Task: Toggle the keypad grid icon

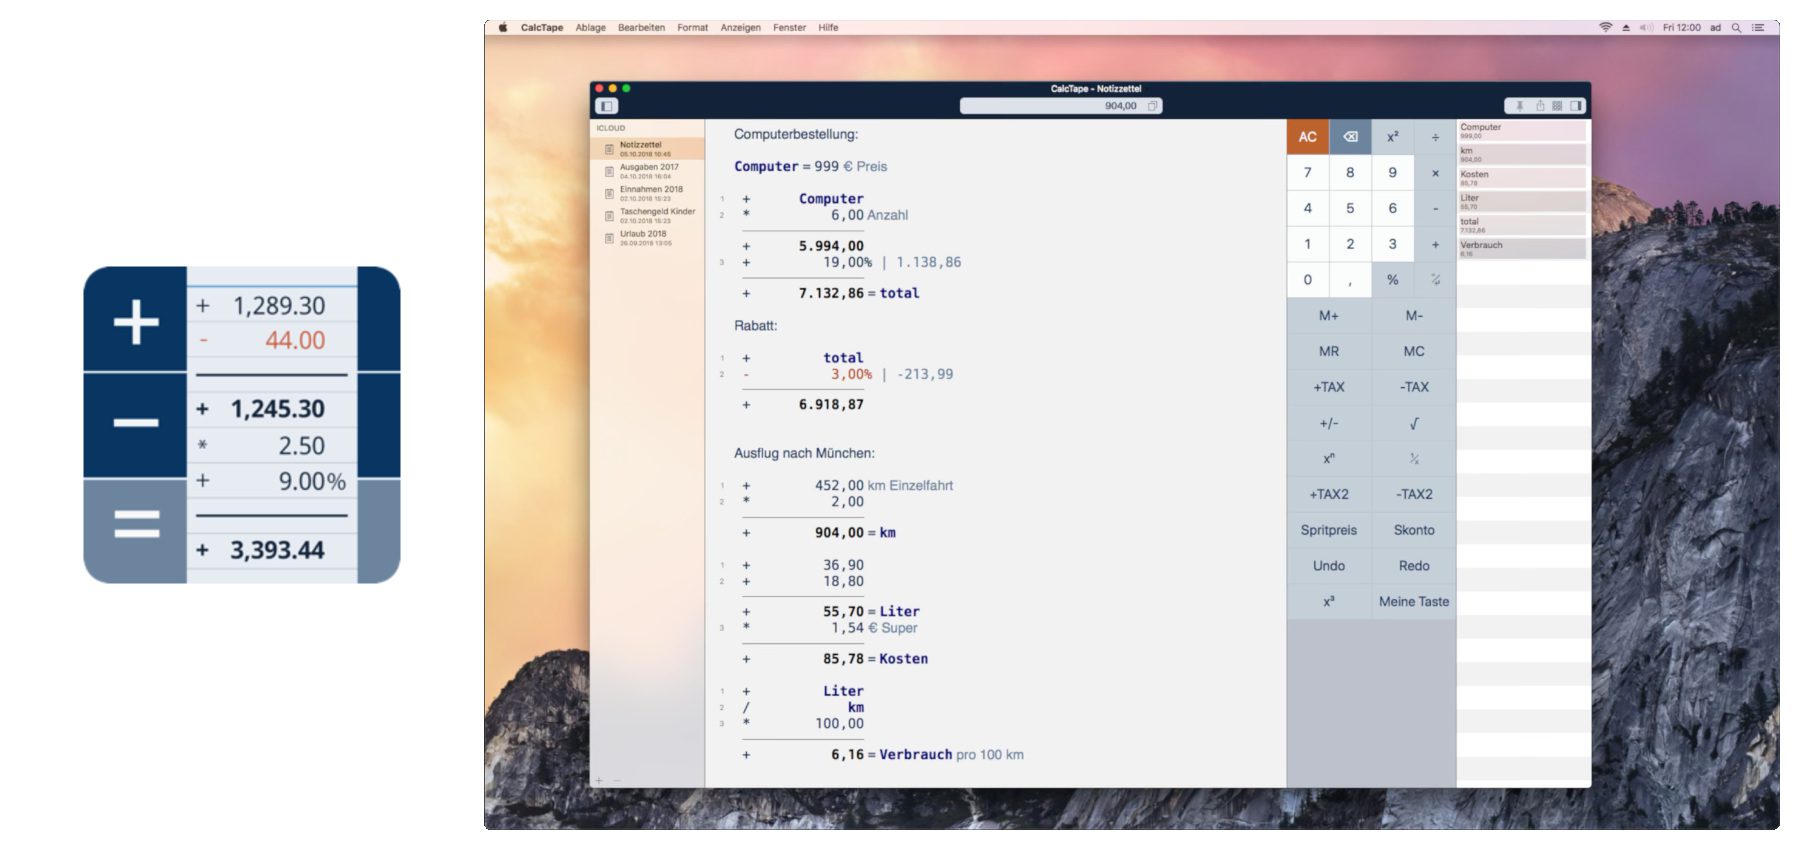Action: coord(1557,106)
